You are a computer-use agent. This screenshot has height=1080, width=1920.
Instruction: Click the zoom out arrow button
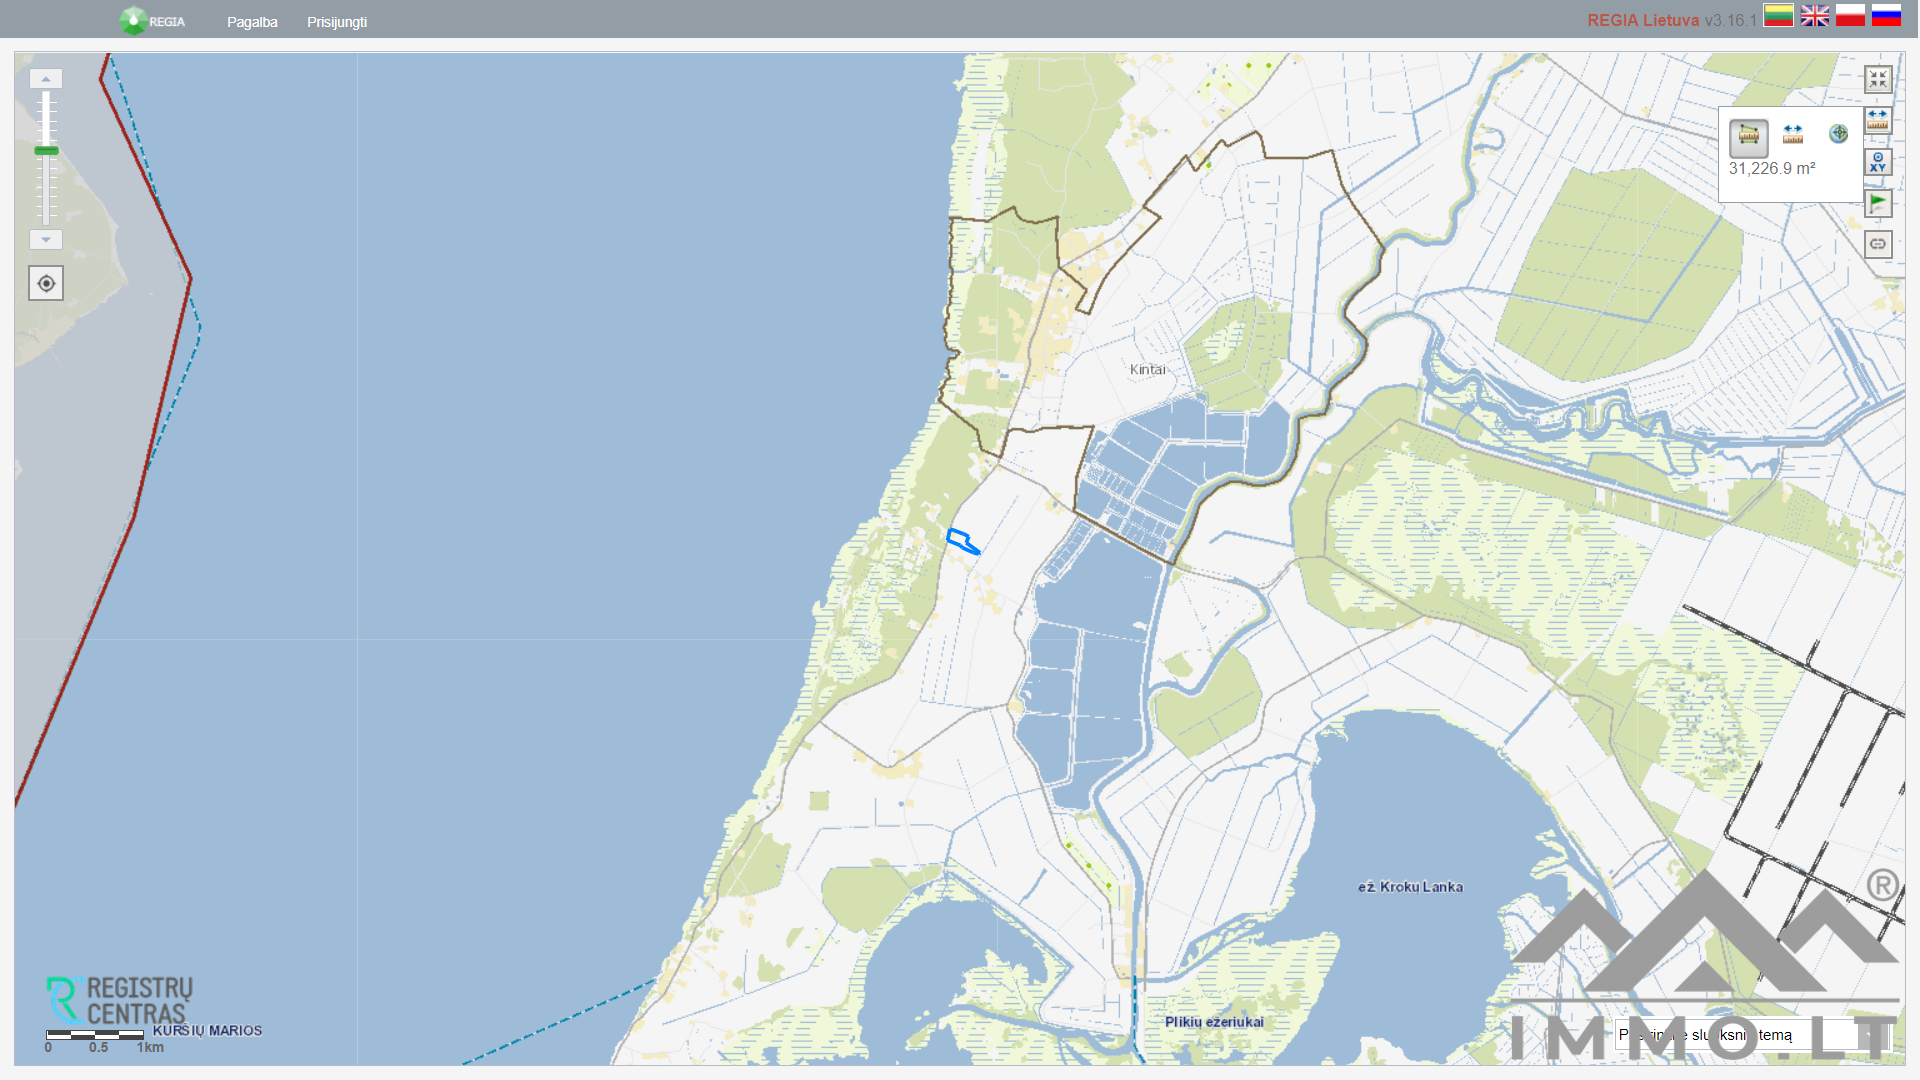[x=46, y=240]
